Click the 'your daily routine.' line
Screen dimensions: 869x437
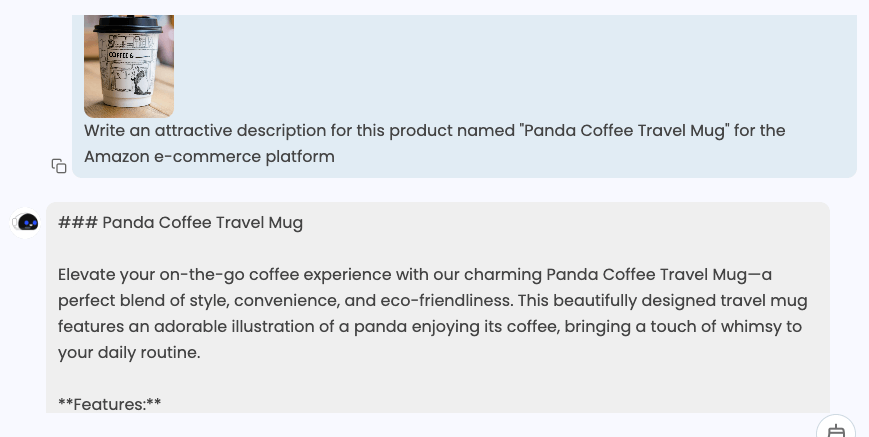click(x=129, y=352)
